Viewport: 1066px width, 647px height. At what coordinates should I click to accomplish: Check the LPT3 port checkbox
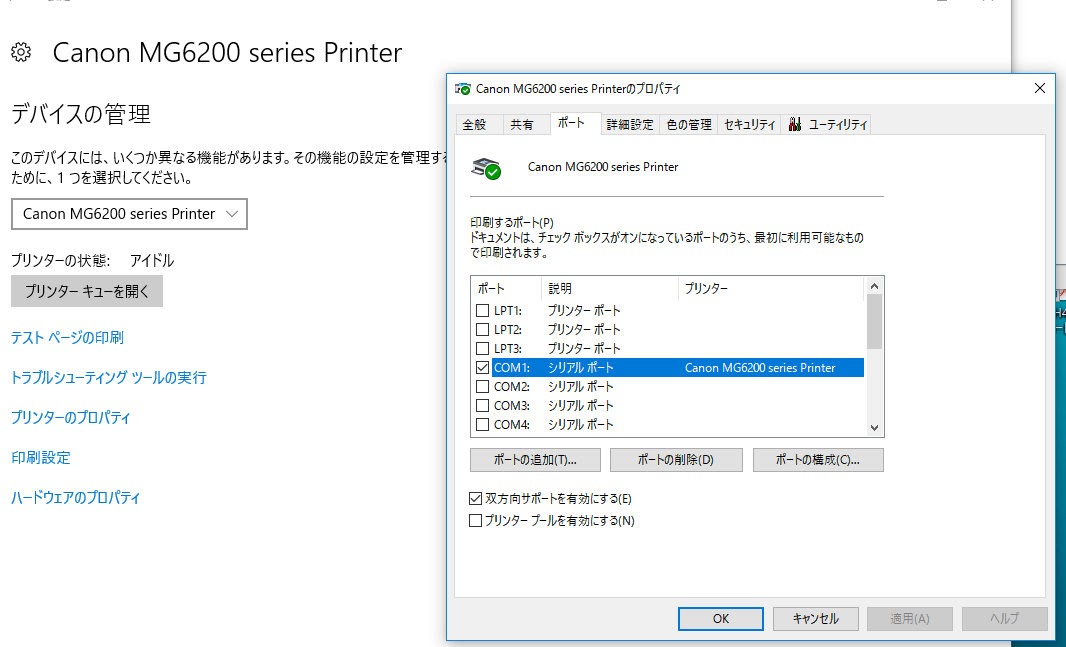coord(482,349)
